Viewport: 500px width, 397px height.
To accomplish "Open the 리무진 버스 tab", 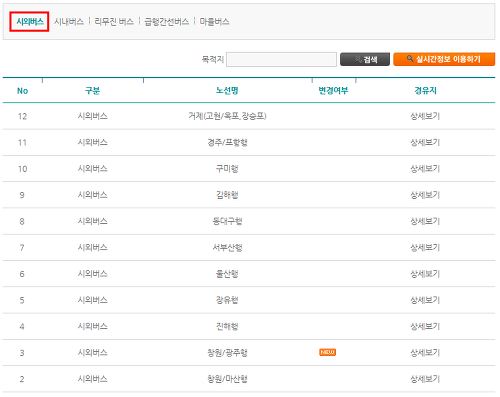I will [114, 22].
